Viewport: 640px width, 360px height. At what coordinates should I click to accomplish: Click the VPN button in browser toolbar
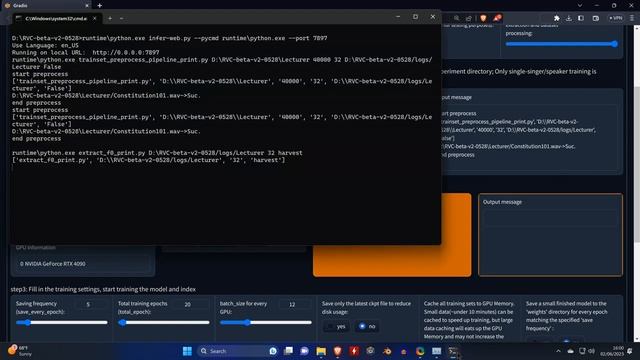point(616,18)
